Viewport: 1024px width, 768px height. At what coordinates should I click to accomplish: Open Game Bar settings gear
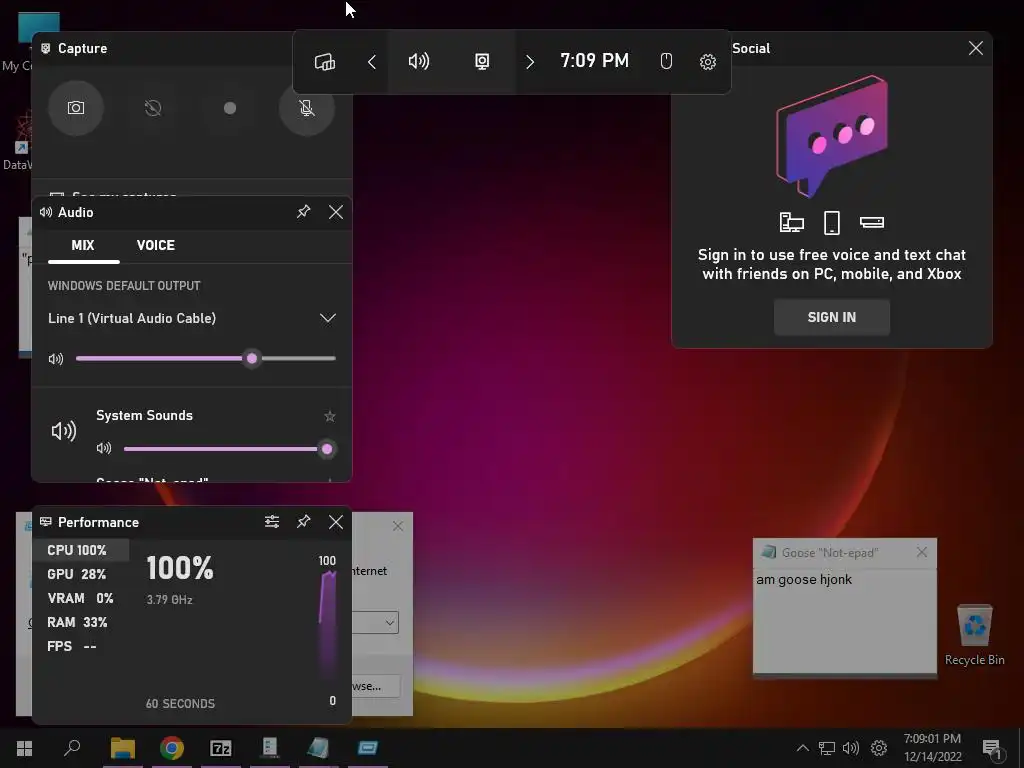click(x=707, y=62)
